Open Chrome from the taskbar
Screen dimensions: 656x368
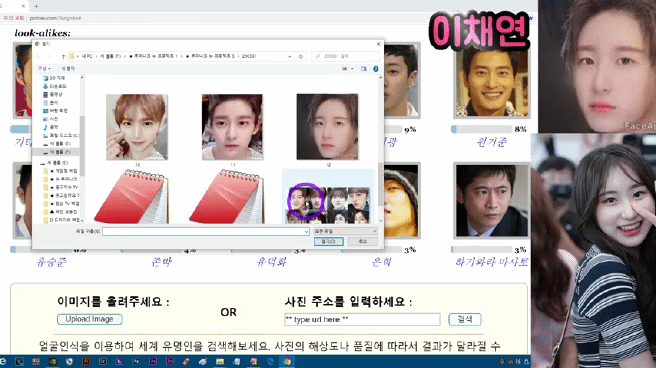point(287,362)
